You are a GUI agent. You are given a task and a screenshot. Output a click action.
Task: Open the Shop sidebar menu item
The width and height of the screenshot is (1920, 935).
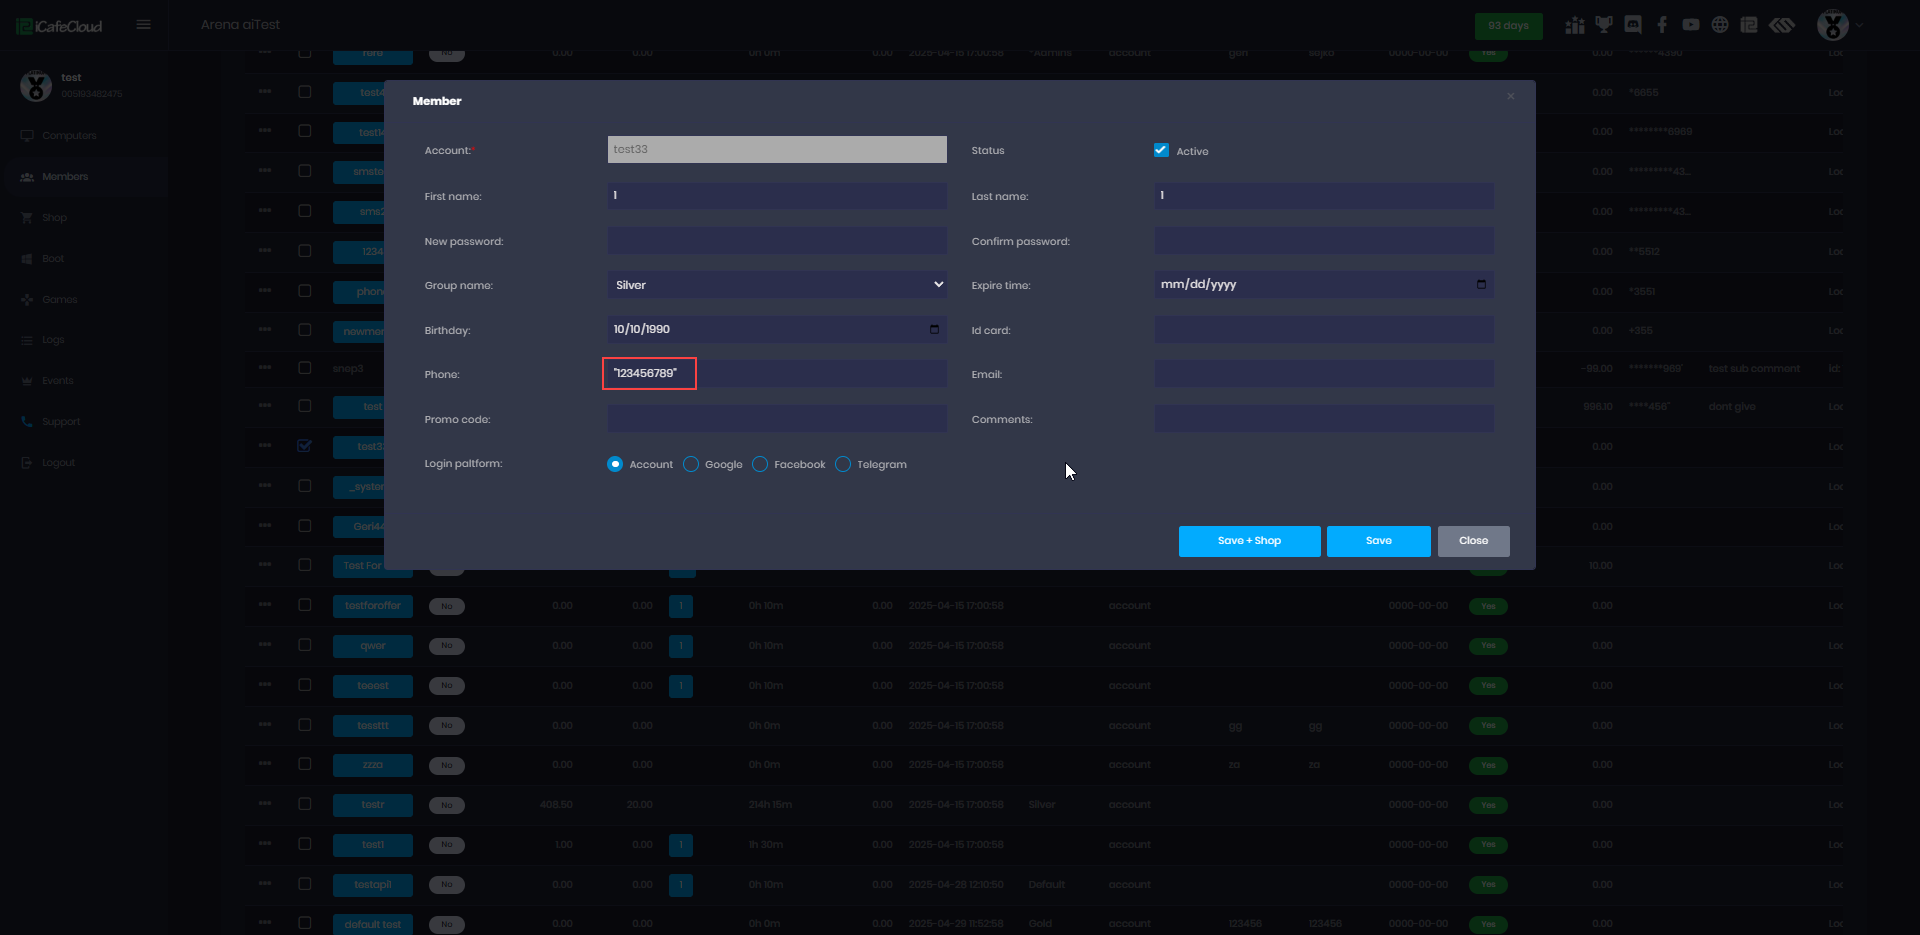(54, 218)
